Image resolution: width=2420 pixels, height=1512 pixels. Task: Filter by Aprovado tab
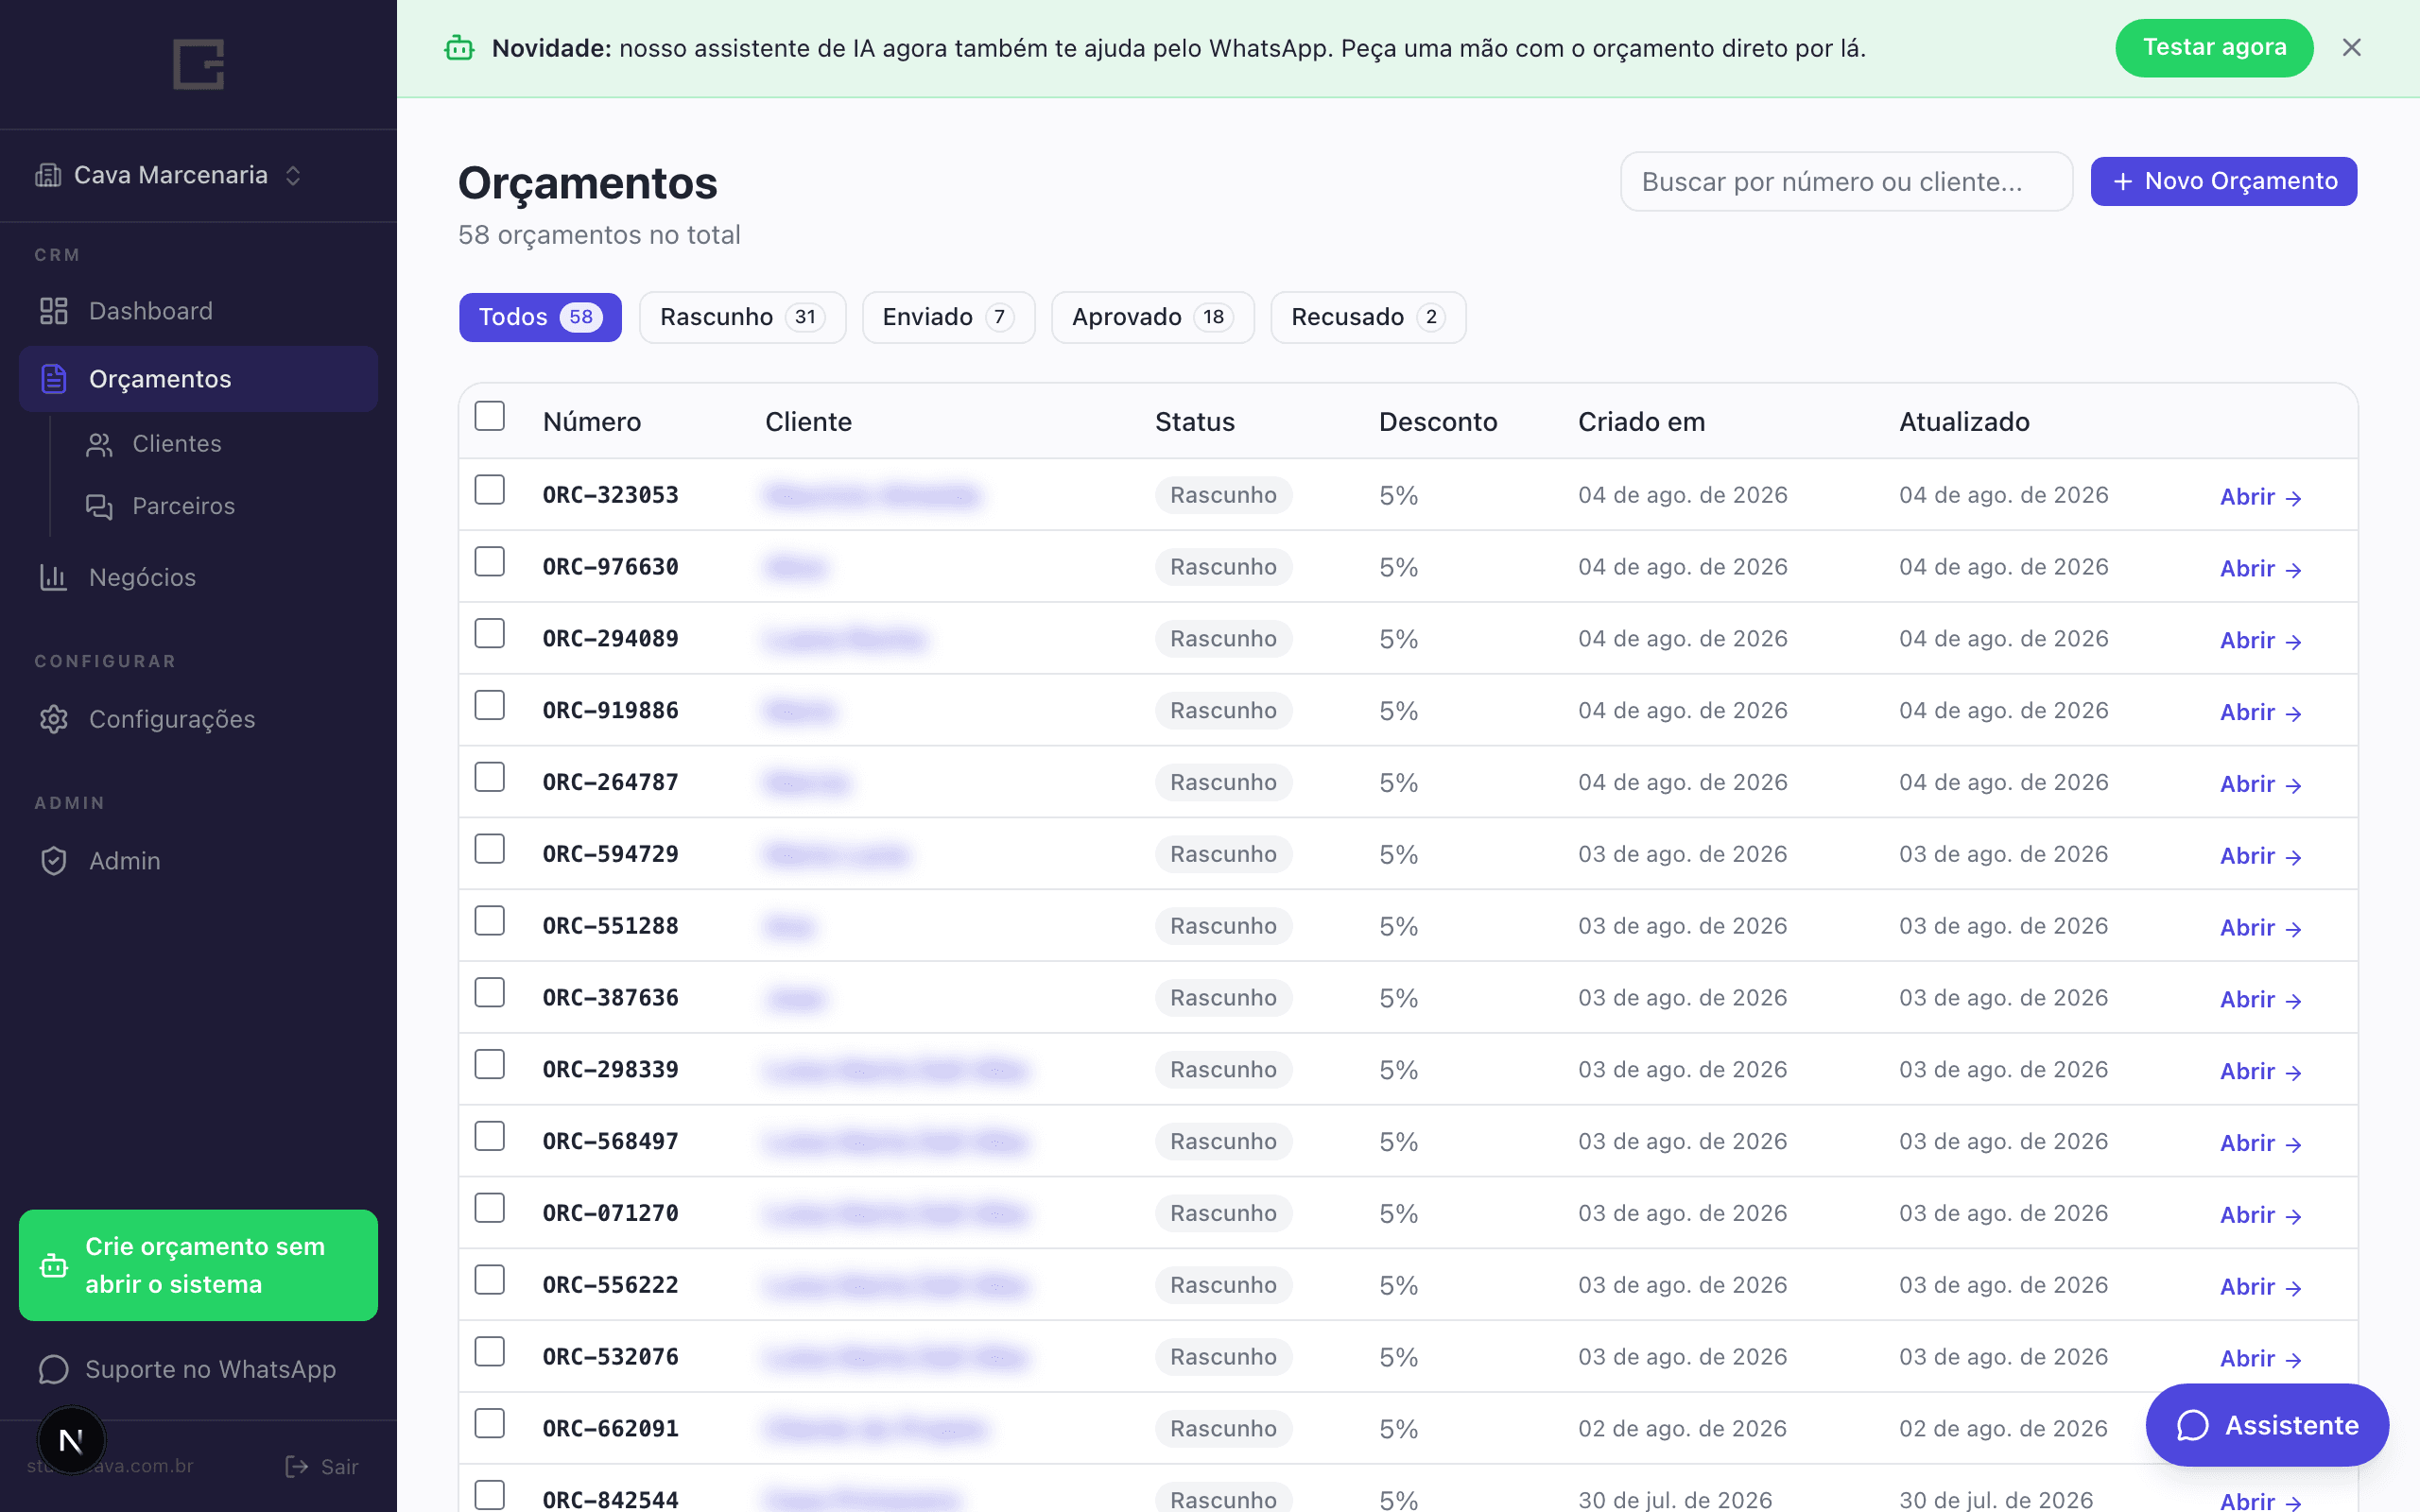pos(1152,317)
